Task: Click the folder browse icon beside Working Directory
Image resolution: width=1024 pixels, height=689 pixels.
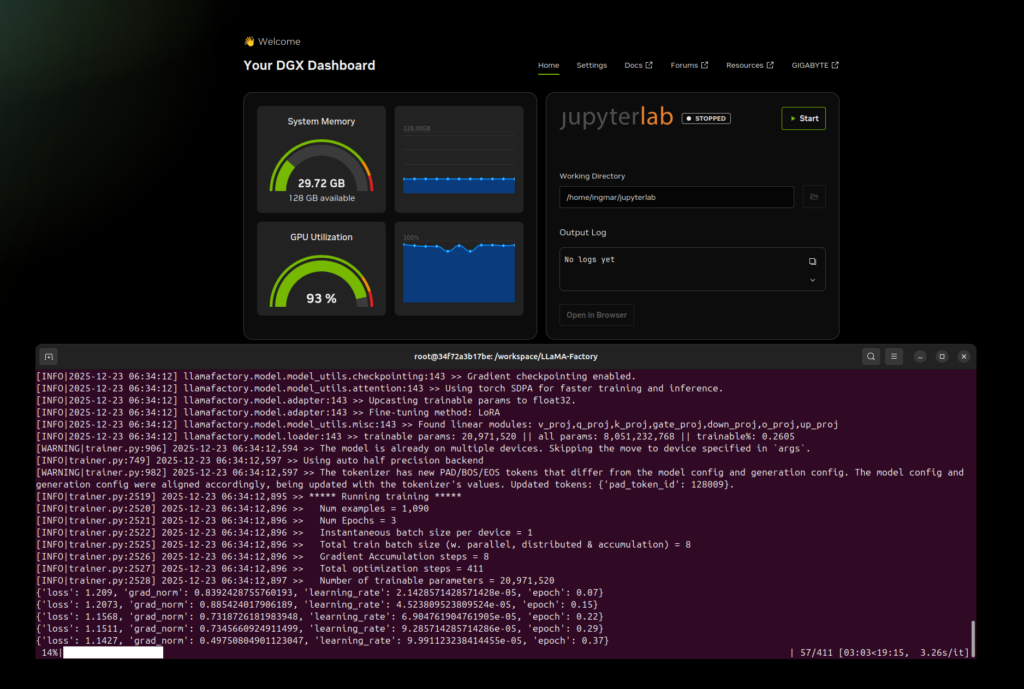Action: tap(815, 197)
